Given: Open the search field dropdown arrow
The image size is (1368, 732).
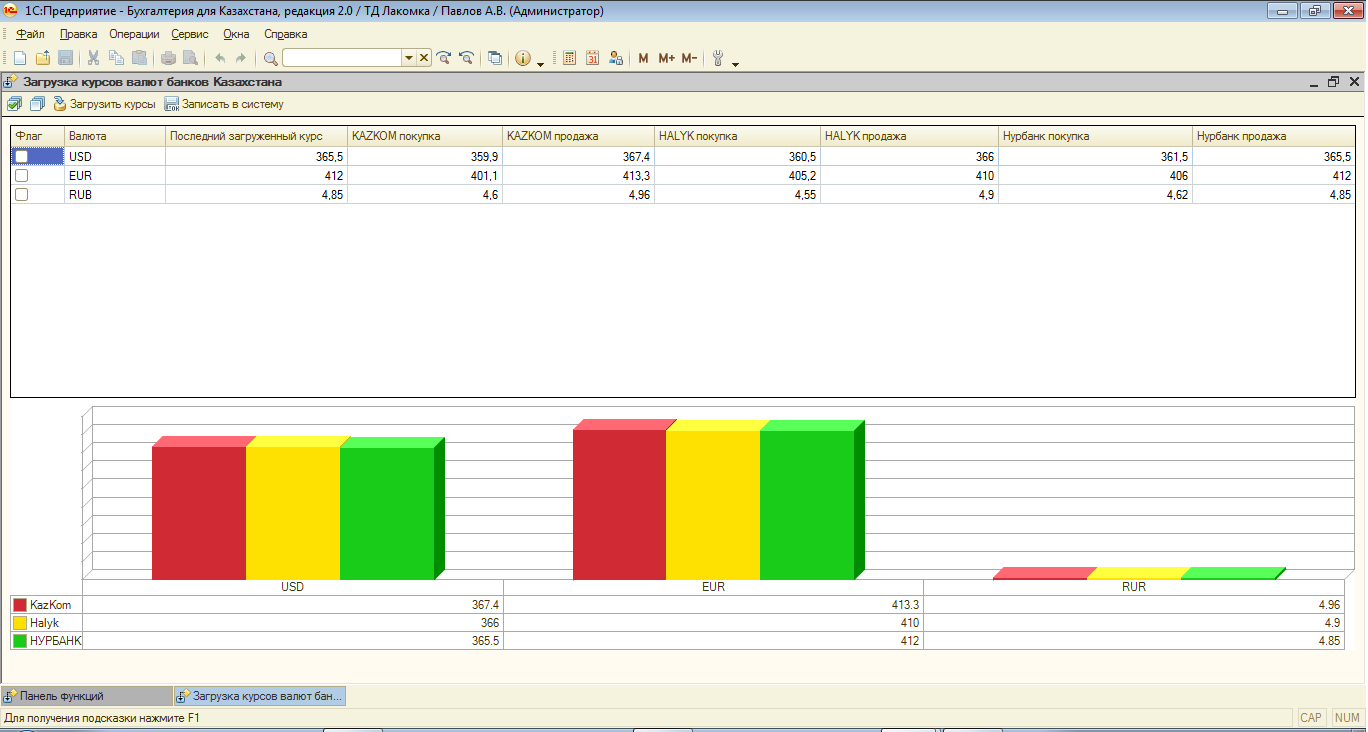Looking at the screenshot, I should (408, 58).
